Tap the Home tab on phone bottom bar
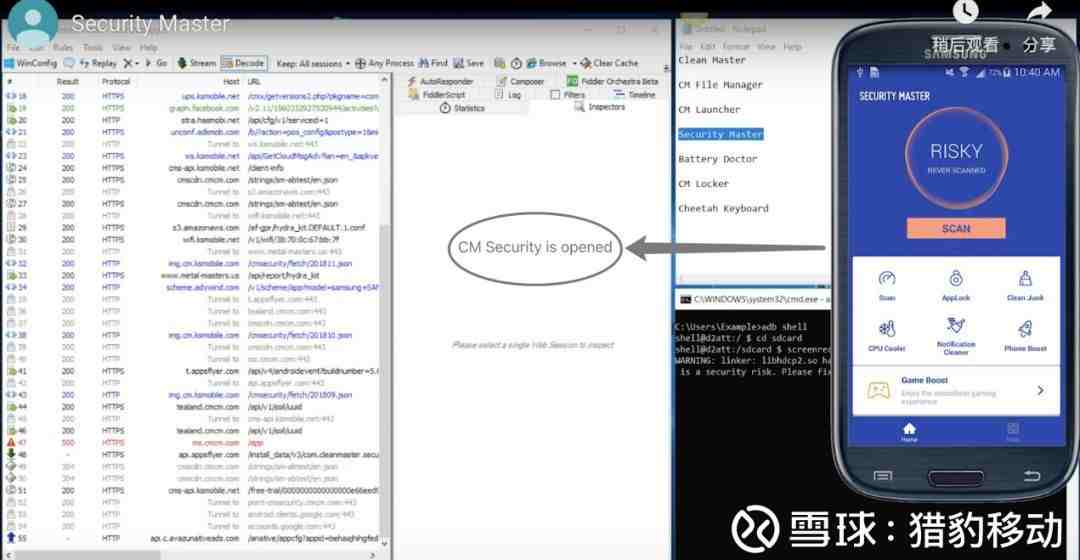The image size is (1080, 560). pyautogui.click(x=909, y=432)
